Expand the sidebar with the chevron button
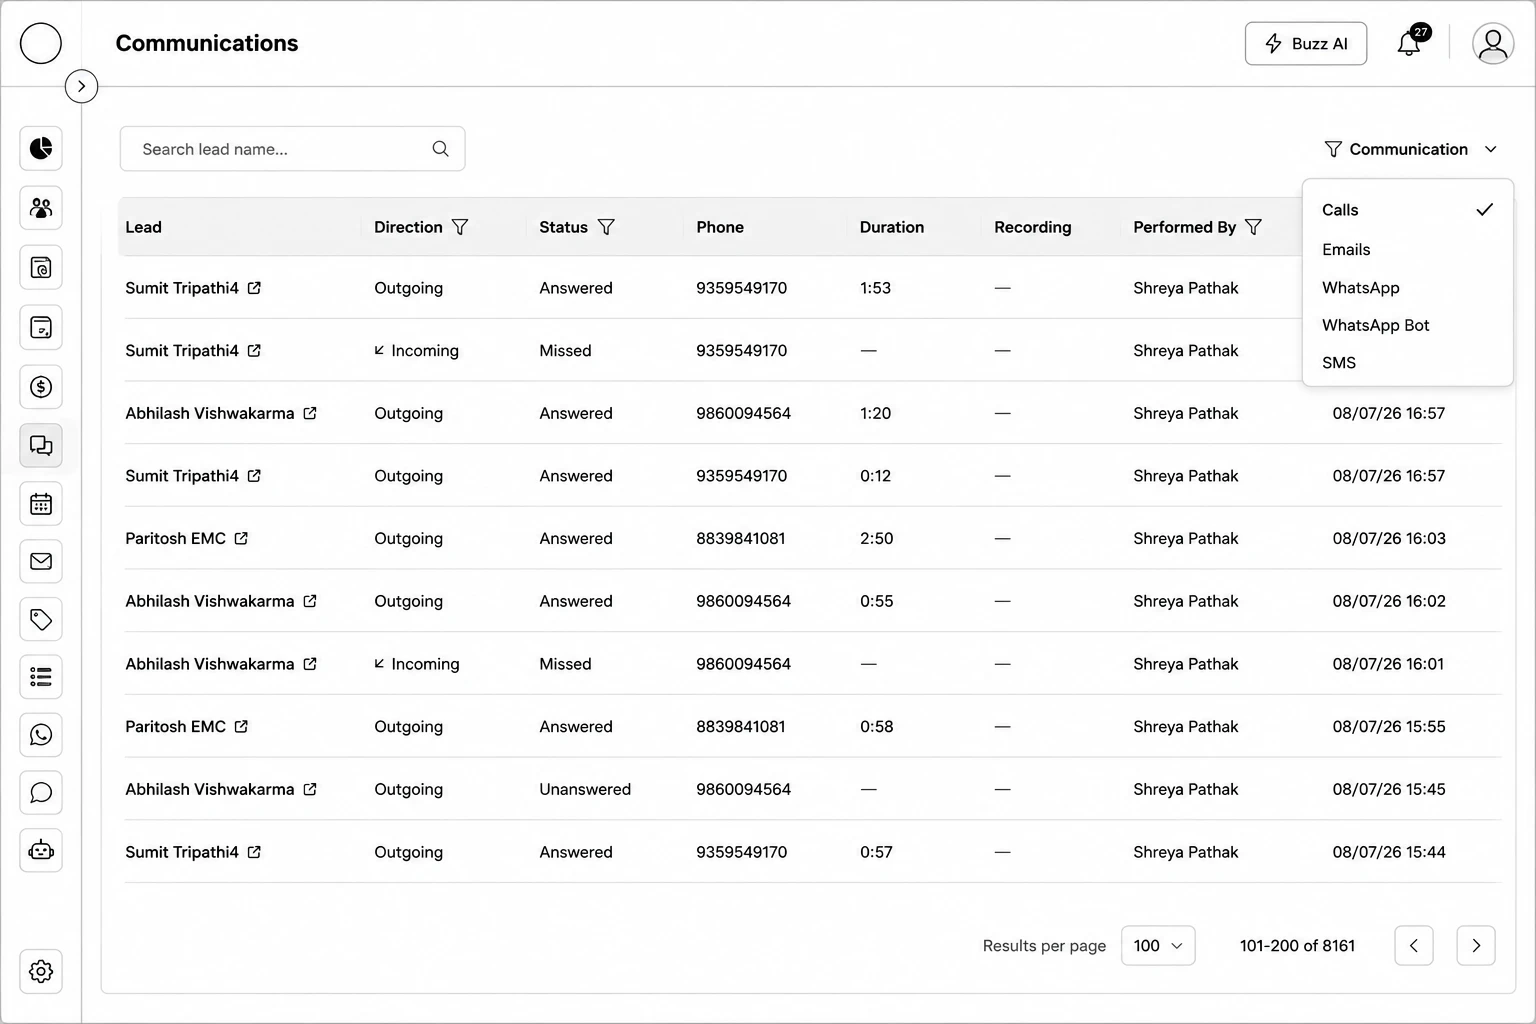The height and width of the screenshot is (1024, 1536). click(82, 87)
